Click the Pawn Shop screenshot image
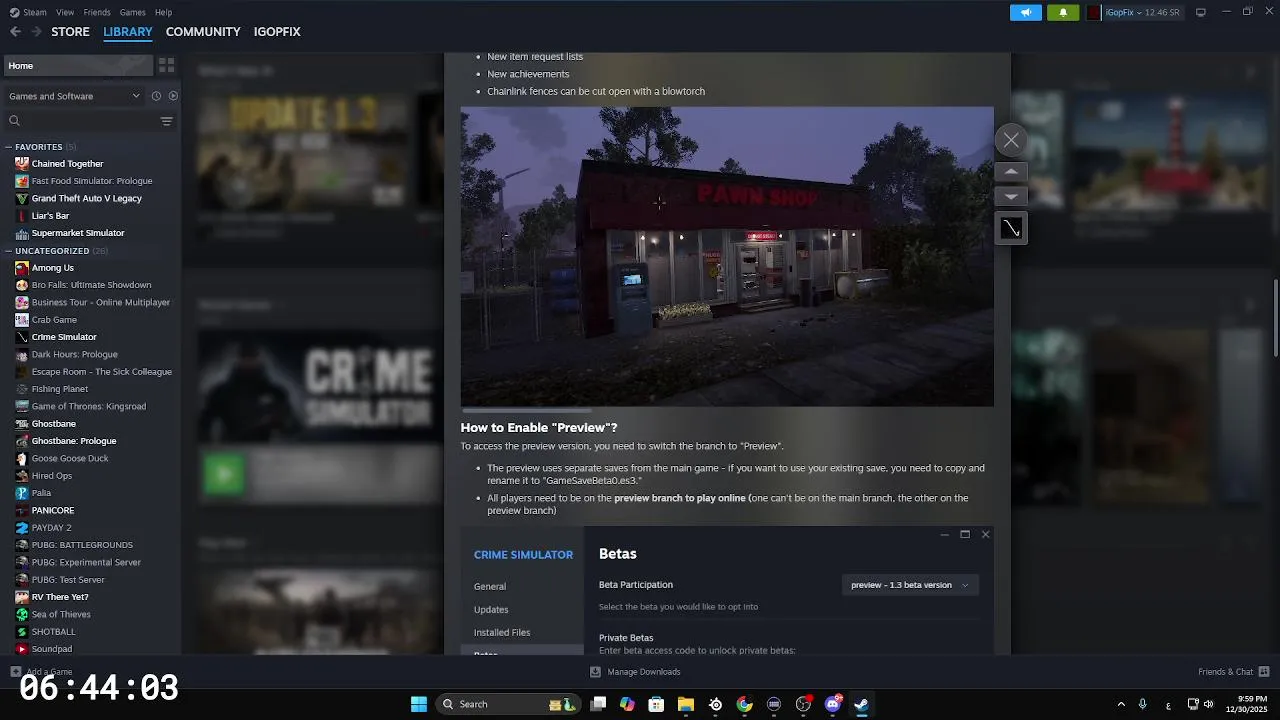Screen dimensions: 1280x720 tap(727, 256)
